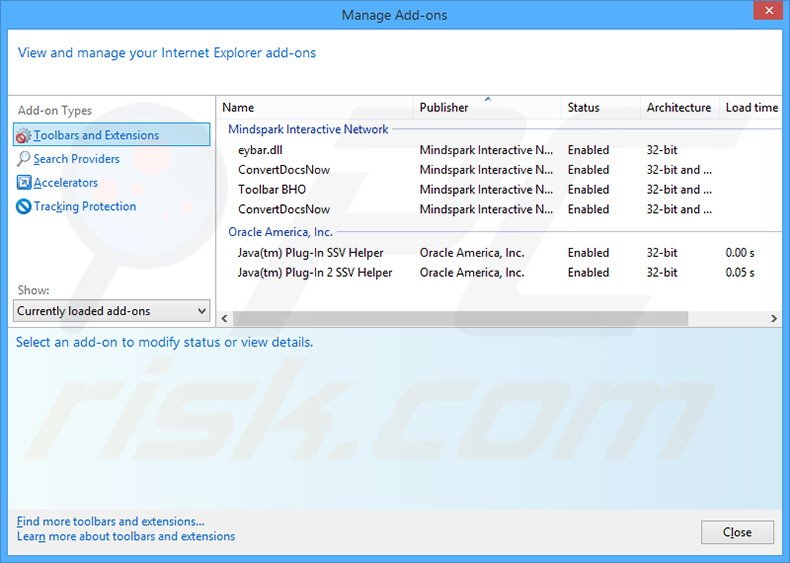Select the eybar.dll add-on row
Image resolution: width=790 pixels, height=563 pixels.
[499, 150]
